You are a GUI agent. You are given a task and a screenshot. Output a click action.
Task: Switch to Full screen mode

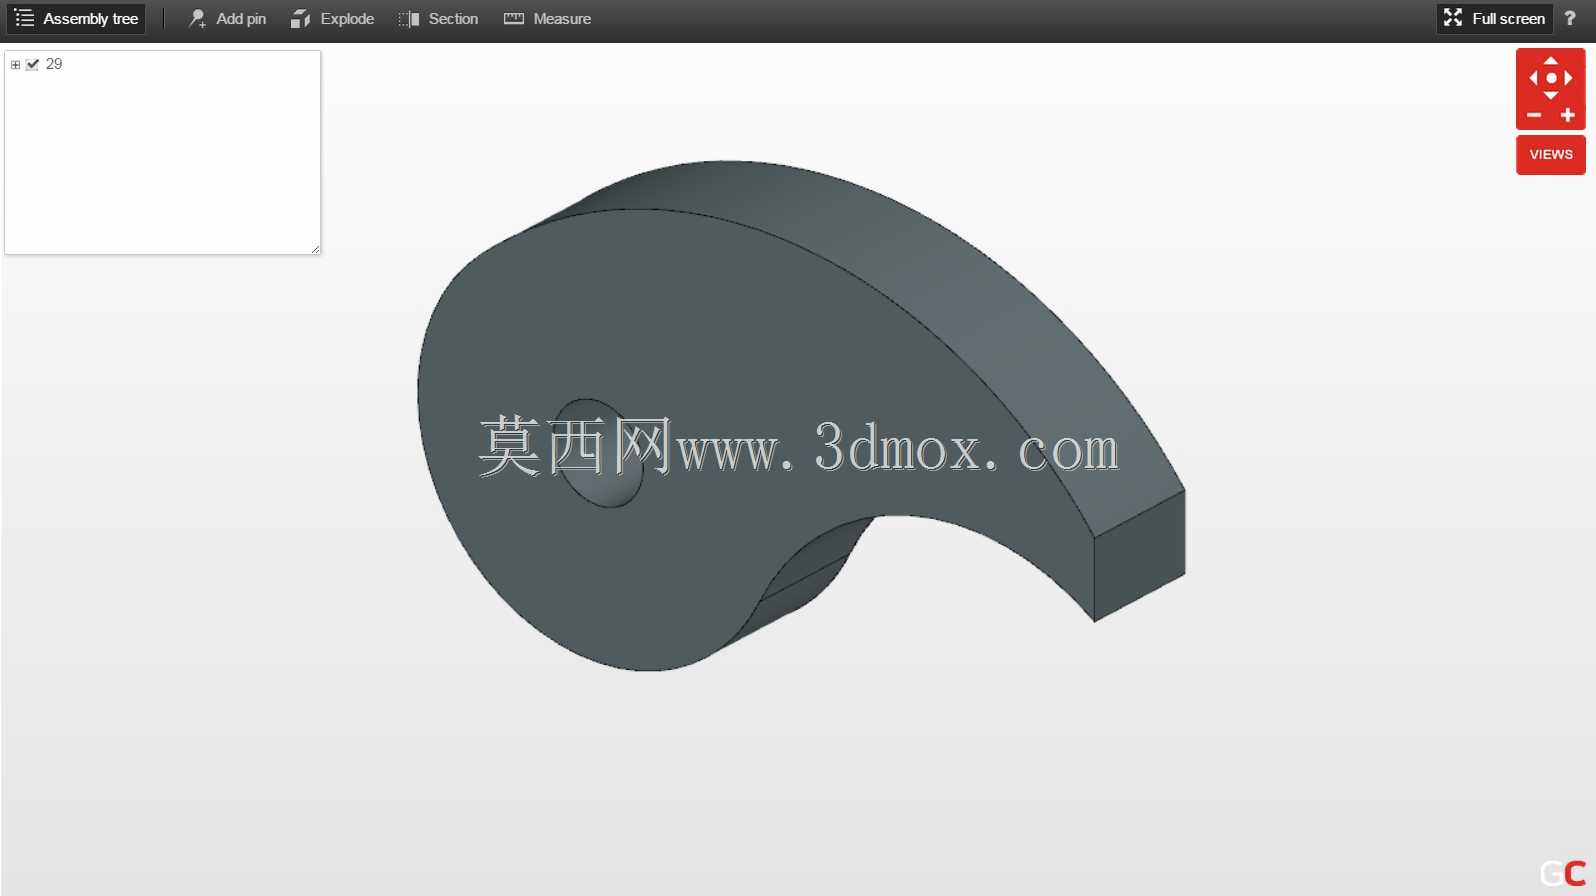(x=1494, y=19)
